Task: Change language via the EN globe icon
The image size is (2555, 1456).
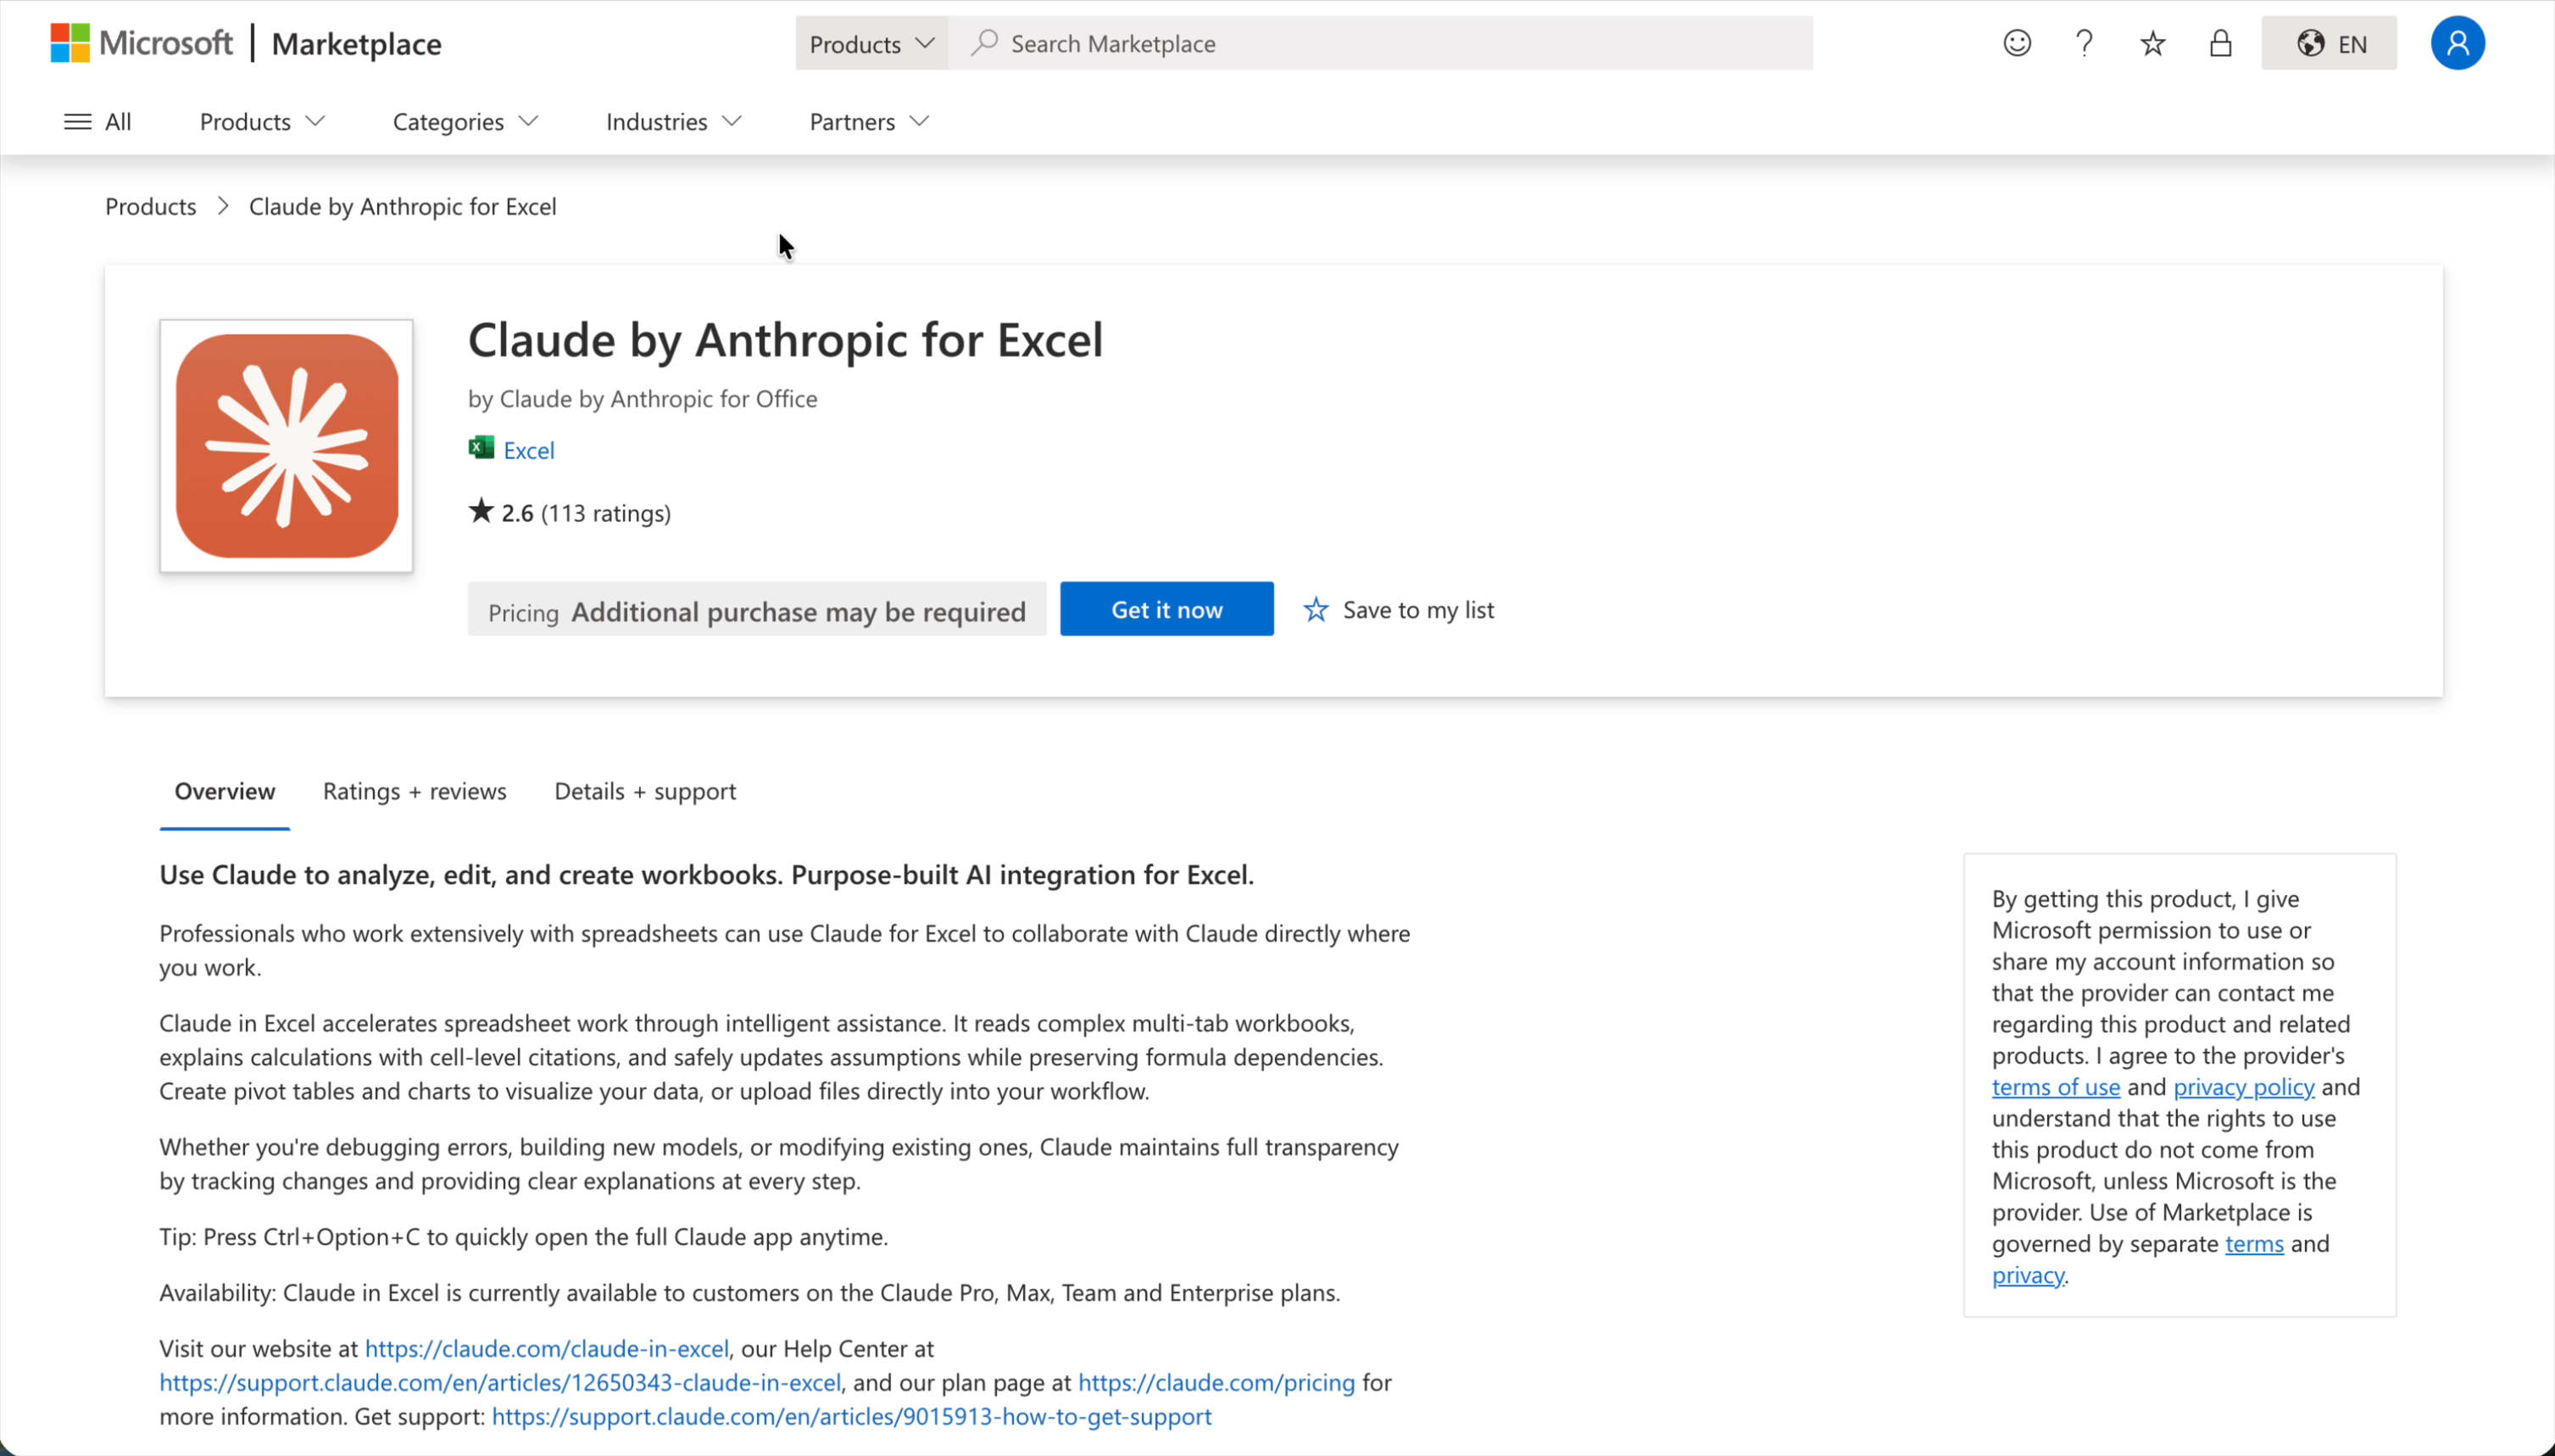Action: tap(2330, 43)
